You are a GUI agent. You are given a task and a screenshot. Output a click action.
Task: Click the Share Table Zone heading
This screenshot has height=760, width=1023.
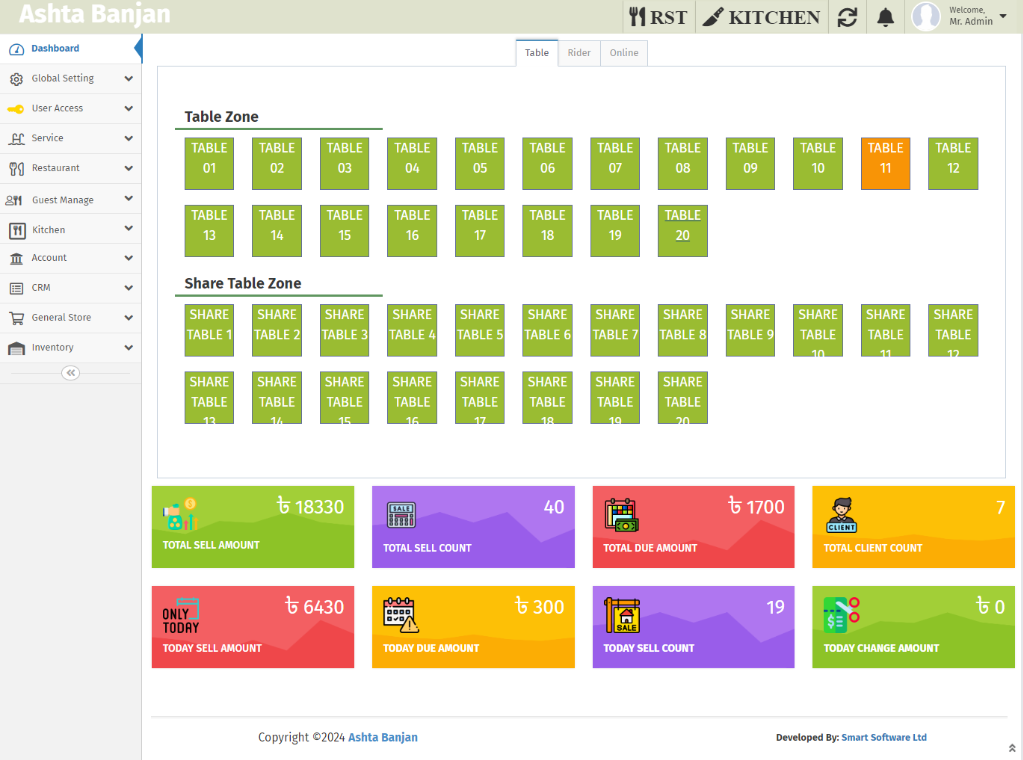tap(243, 283)
